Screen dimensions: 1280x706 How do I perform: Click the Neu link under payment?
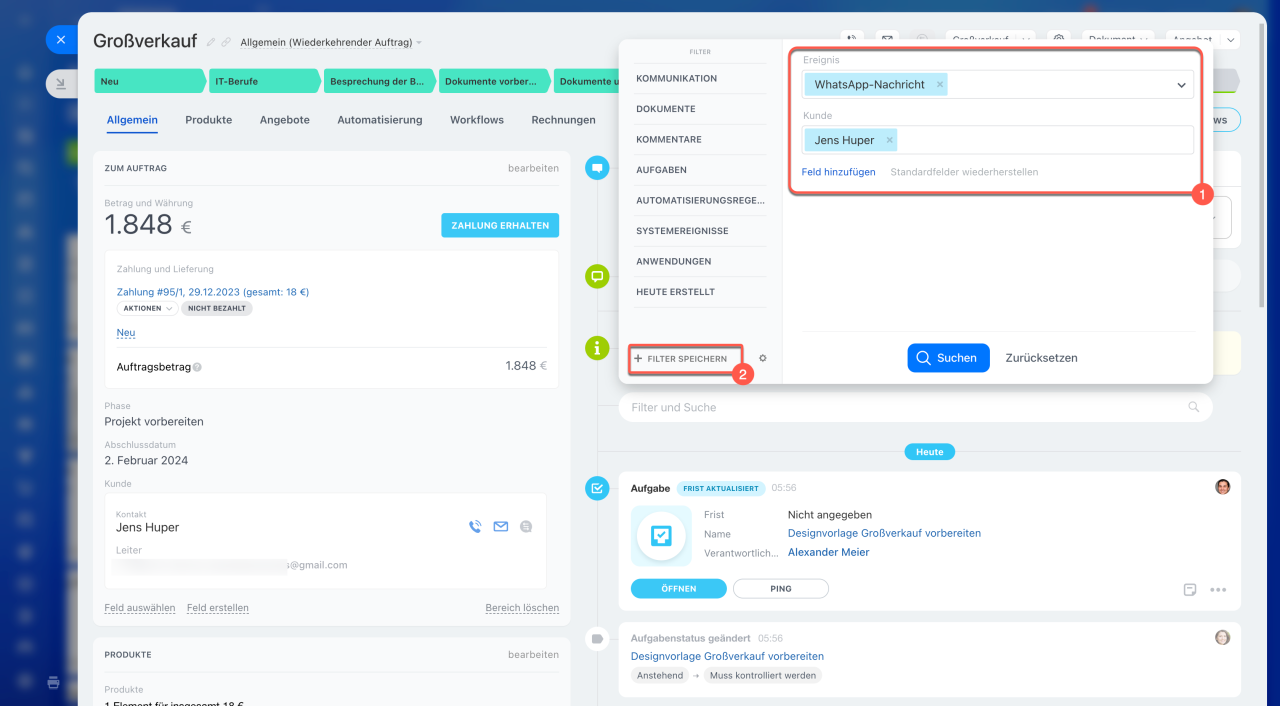coord(126,333)
